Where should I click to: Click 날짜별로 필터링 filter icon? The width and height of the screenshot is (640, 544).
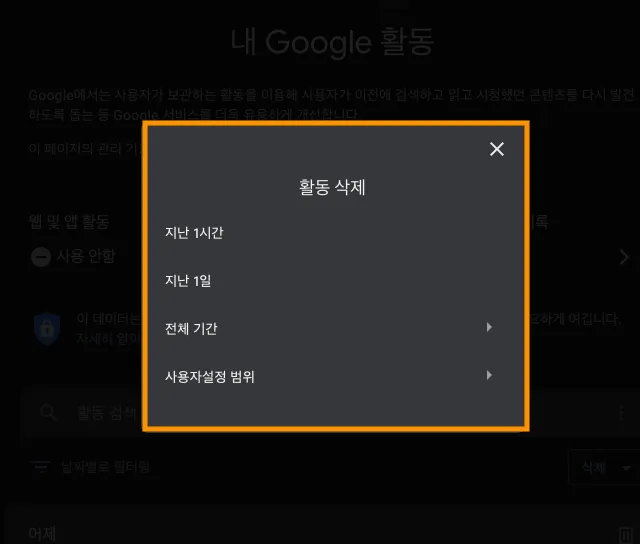(41, 466)
